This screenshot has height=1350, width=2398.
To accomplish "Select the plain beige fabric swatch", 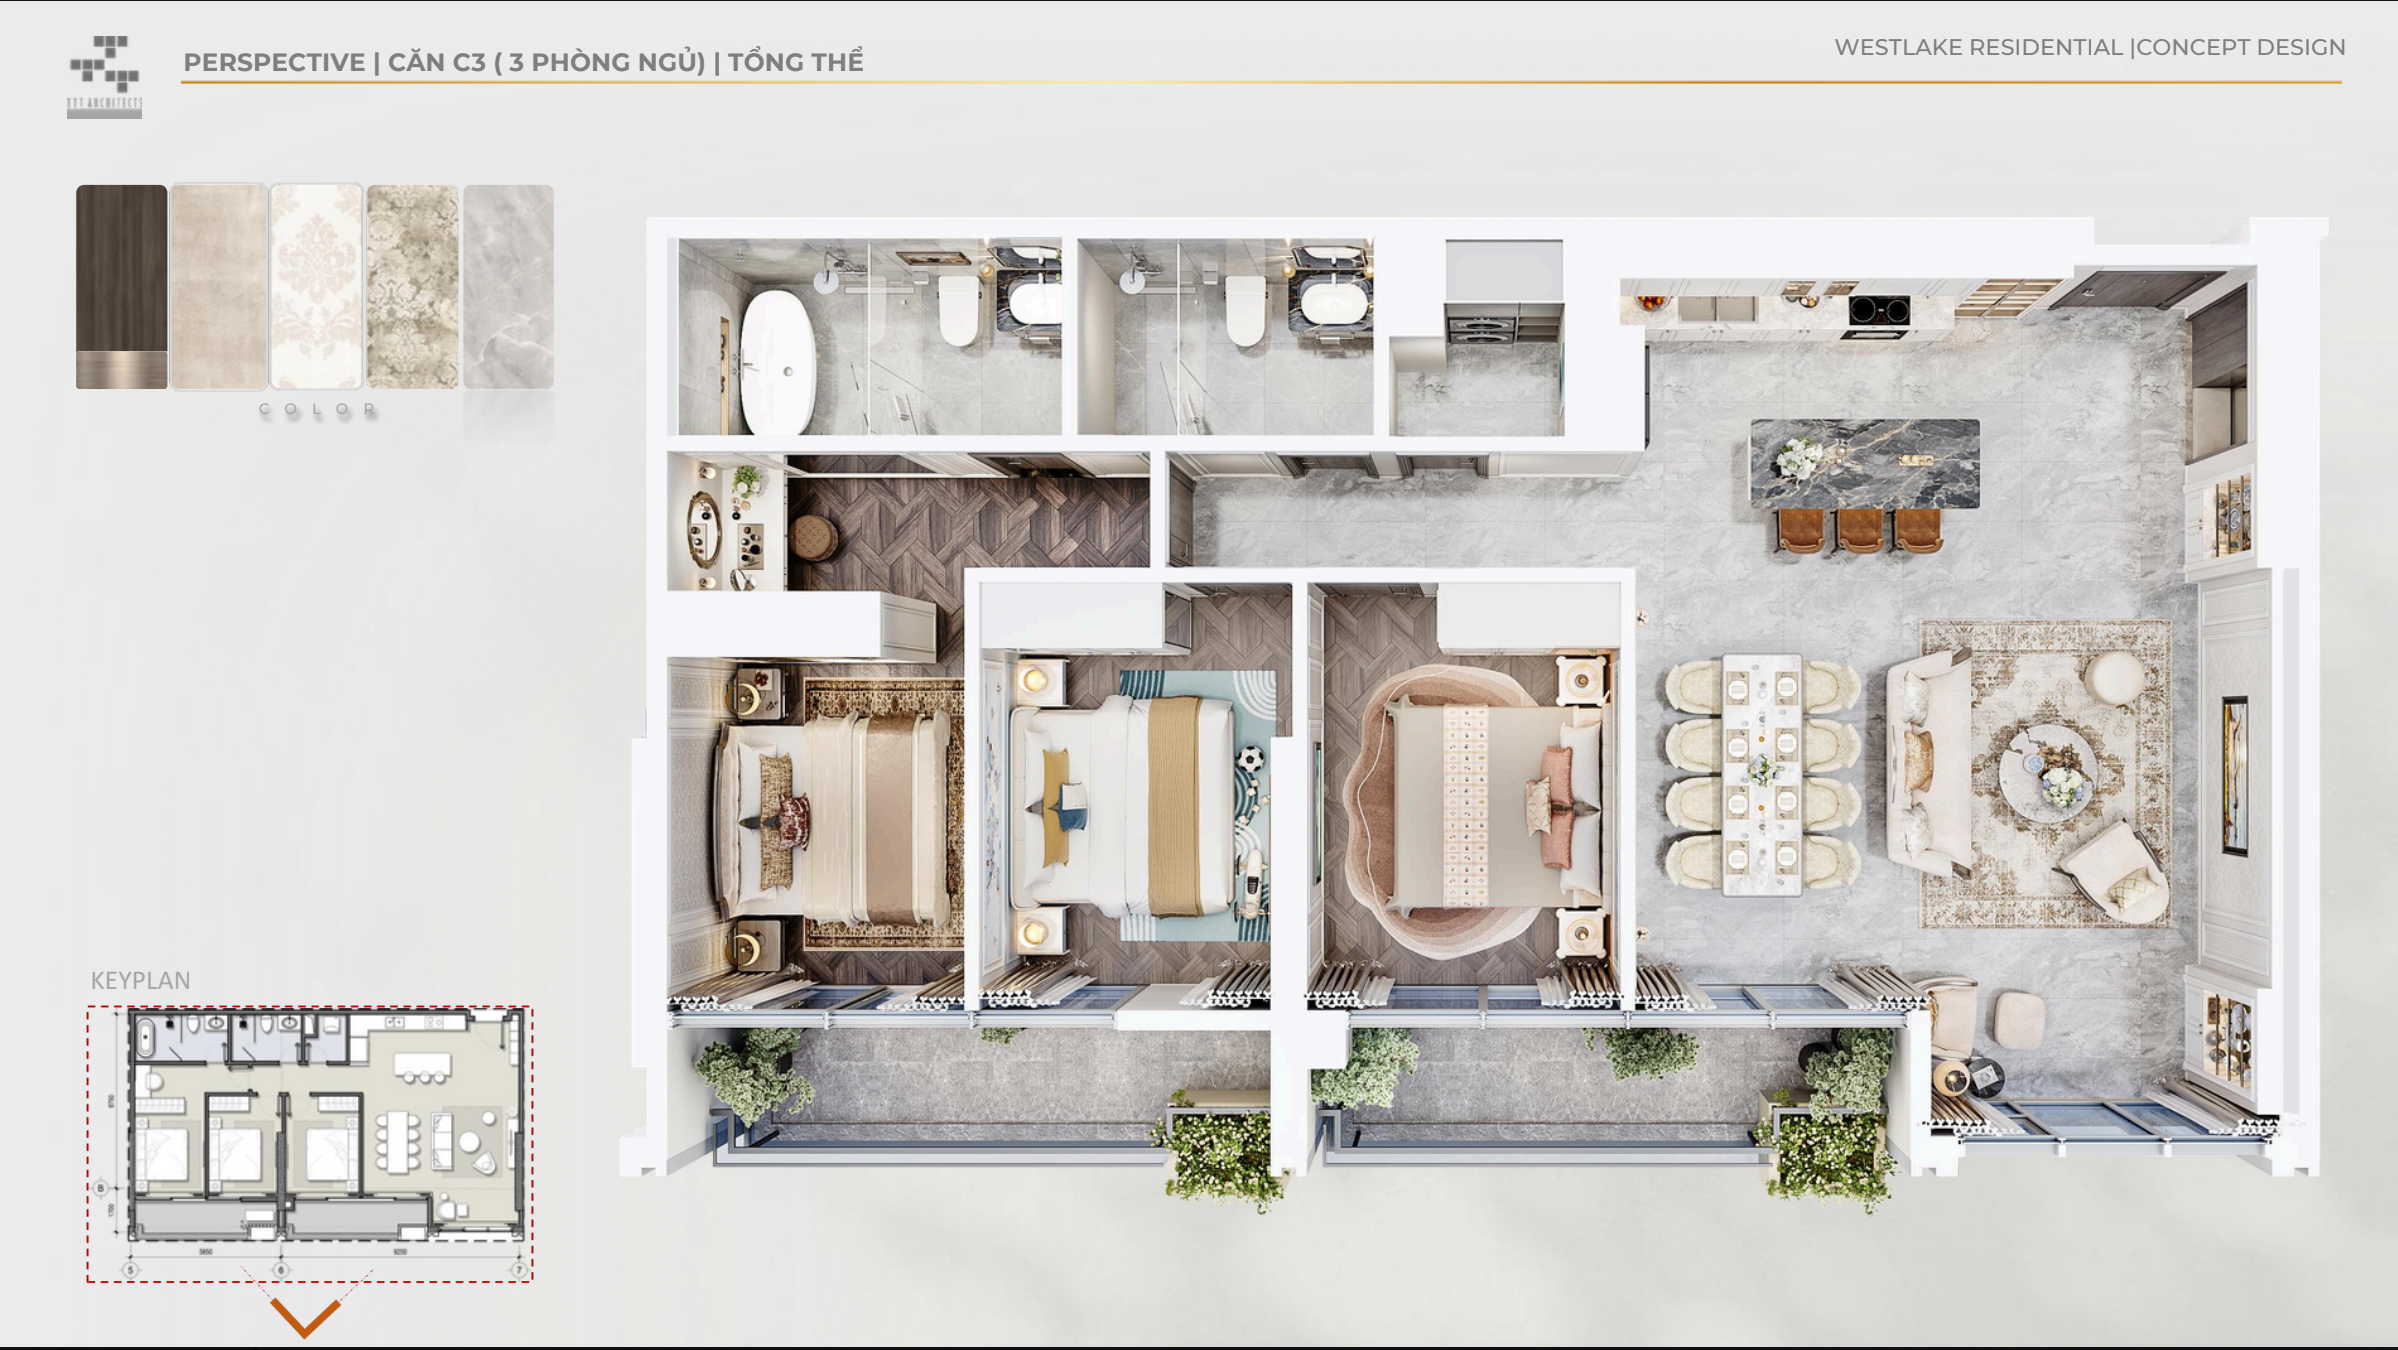I will coord(219,286).
